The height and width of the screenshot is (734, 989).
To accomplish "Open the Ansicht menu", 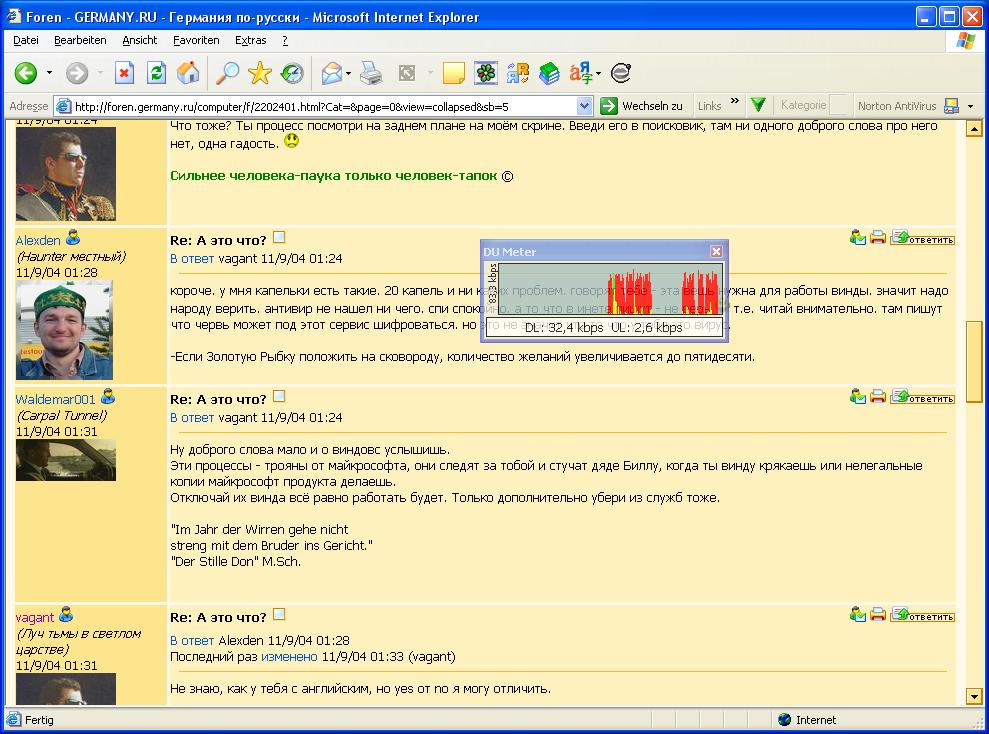I will click(x=139, y=40).
